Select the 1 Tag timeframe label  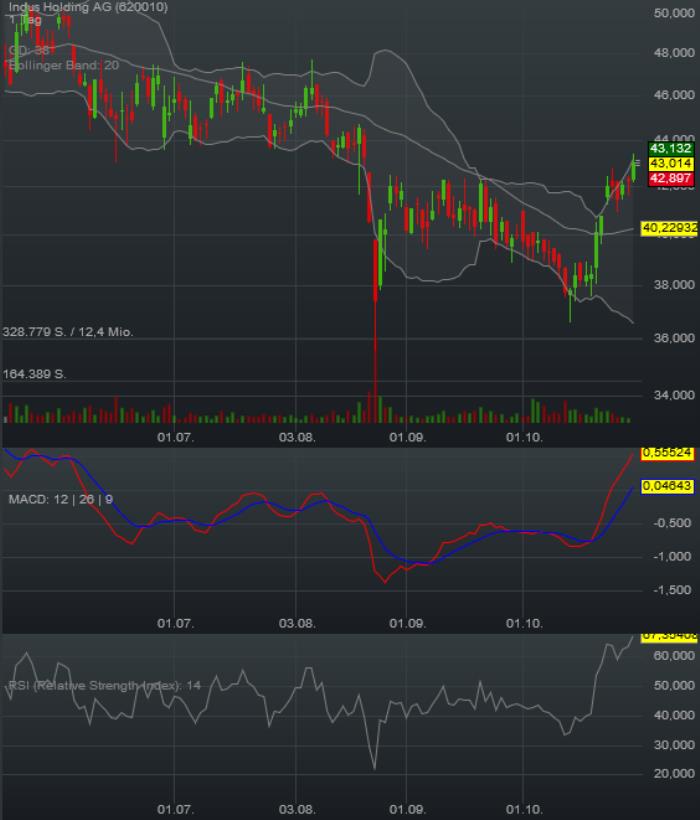click(24, 20)
